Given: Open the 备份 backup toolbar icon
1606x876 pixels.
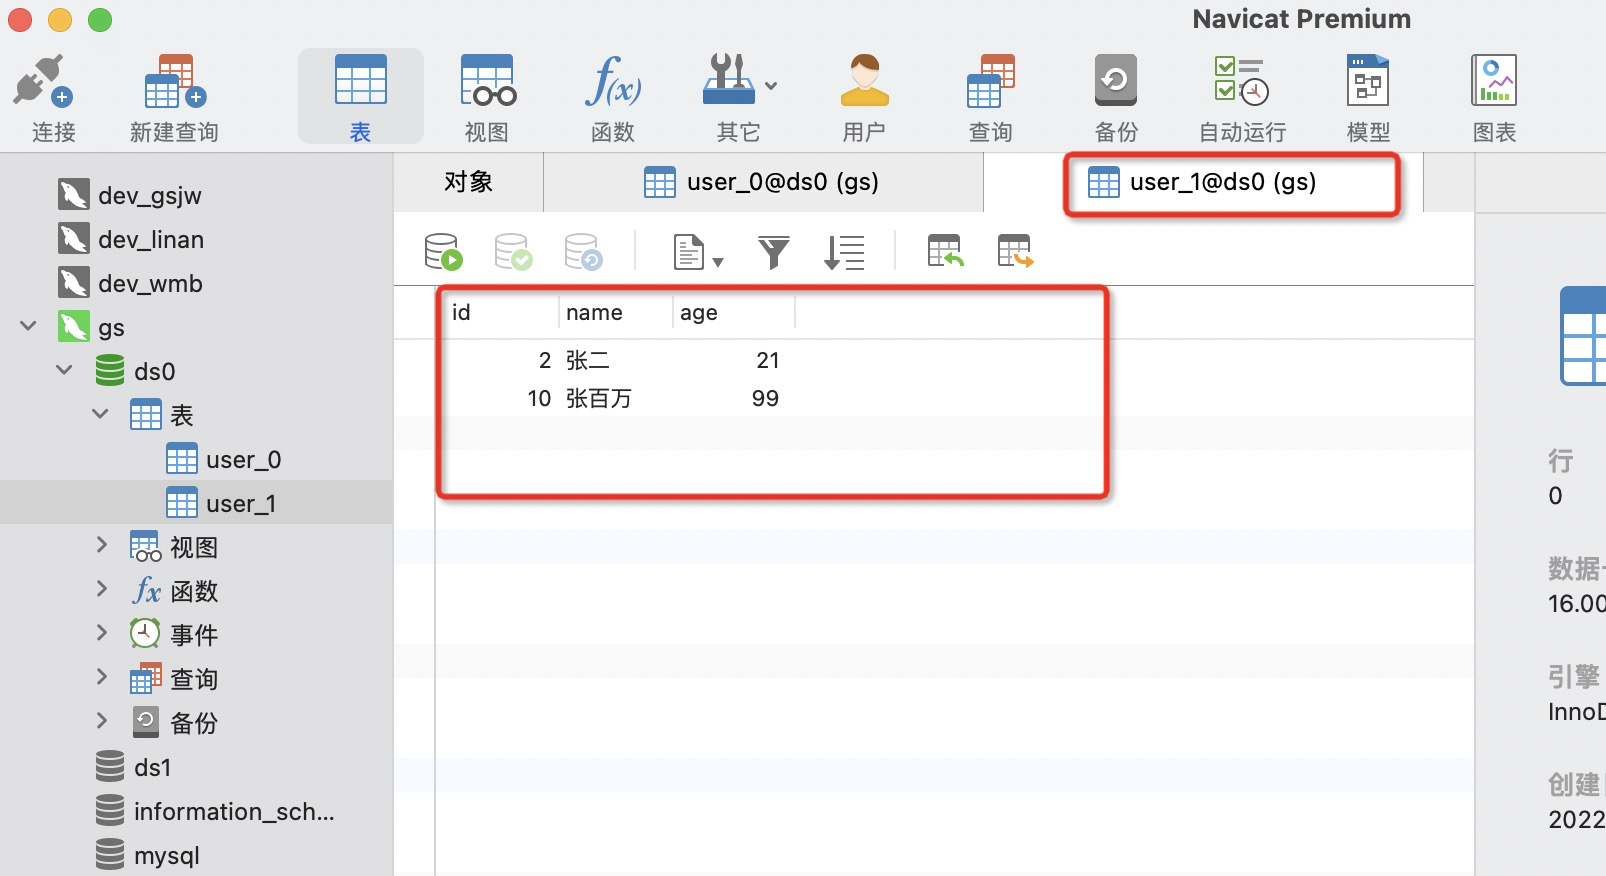Looking at the screenshot, I should click(x=1116, y=81).
